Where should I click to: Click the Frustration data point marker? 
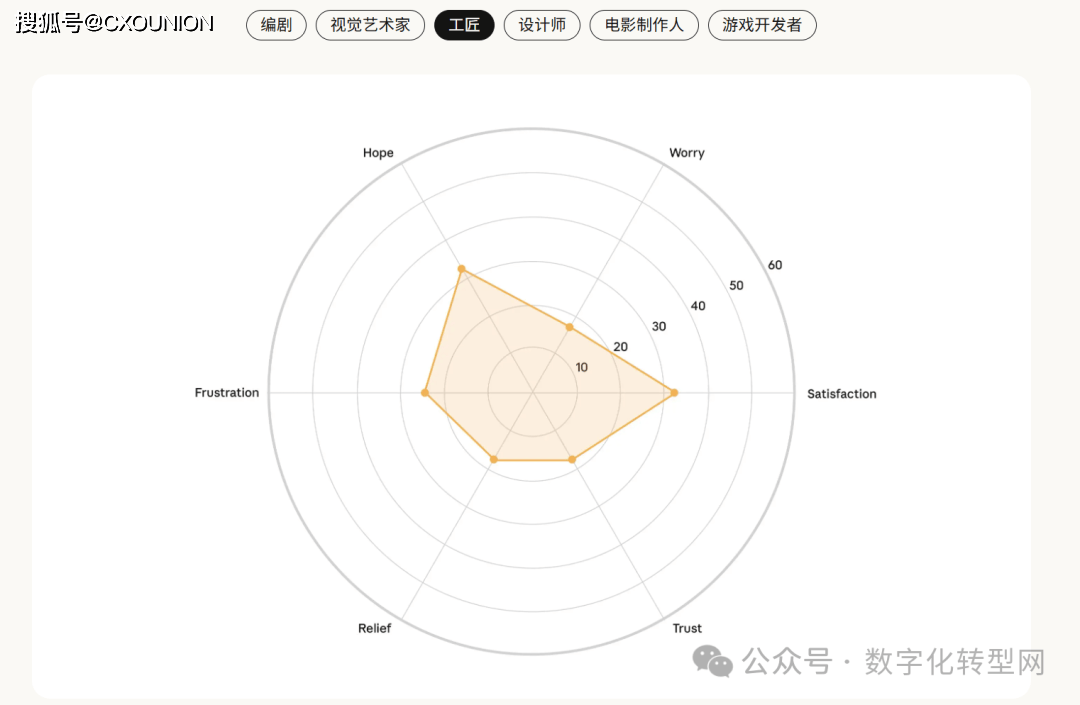425,393
